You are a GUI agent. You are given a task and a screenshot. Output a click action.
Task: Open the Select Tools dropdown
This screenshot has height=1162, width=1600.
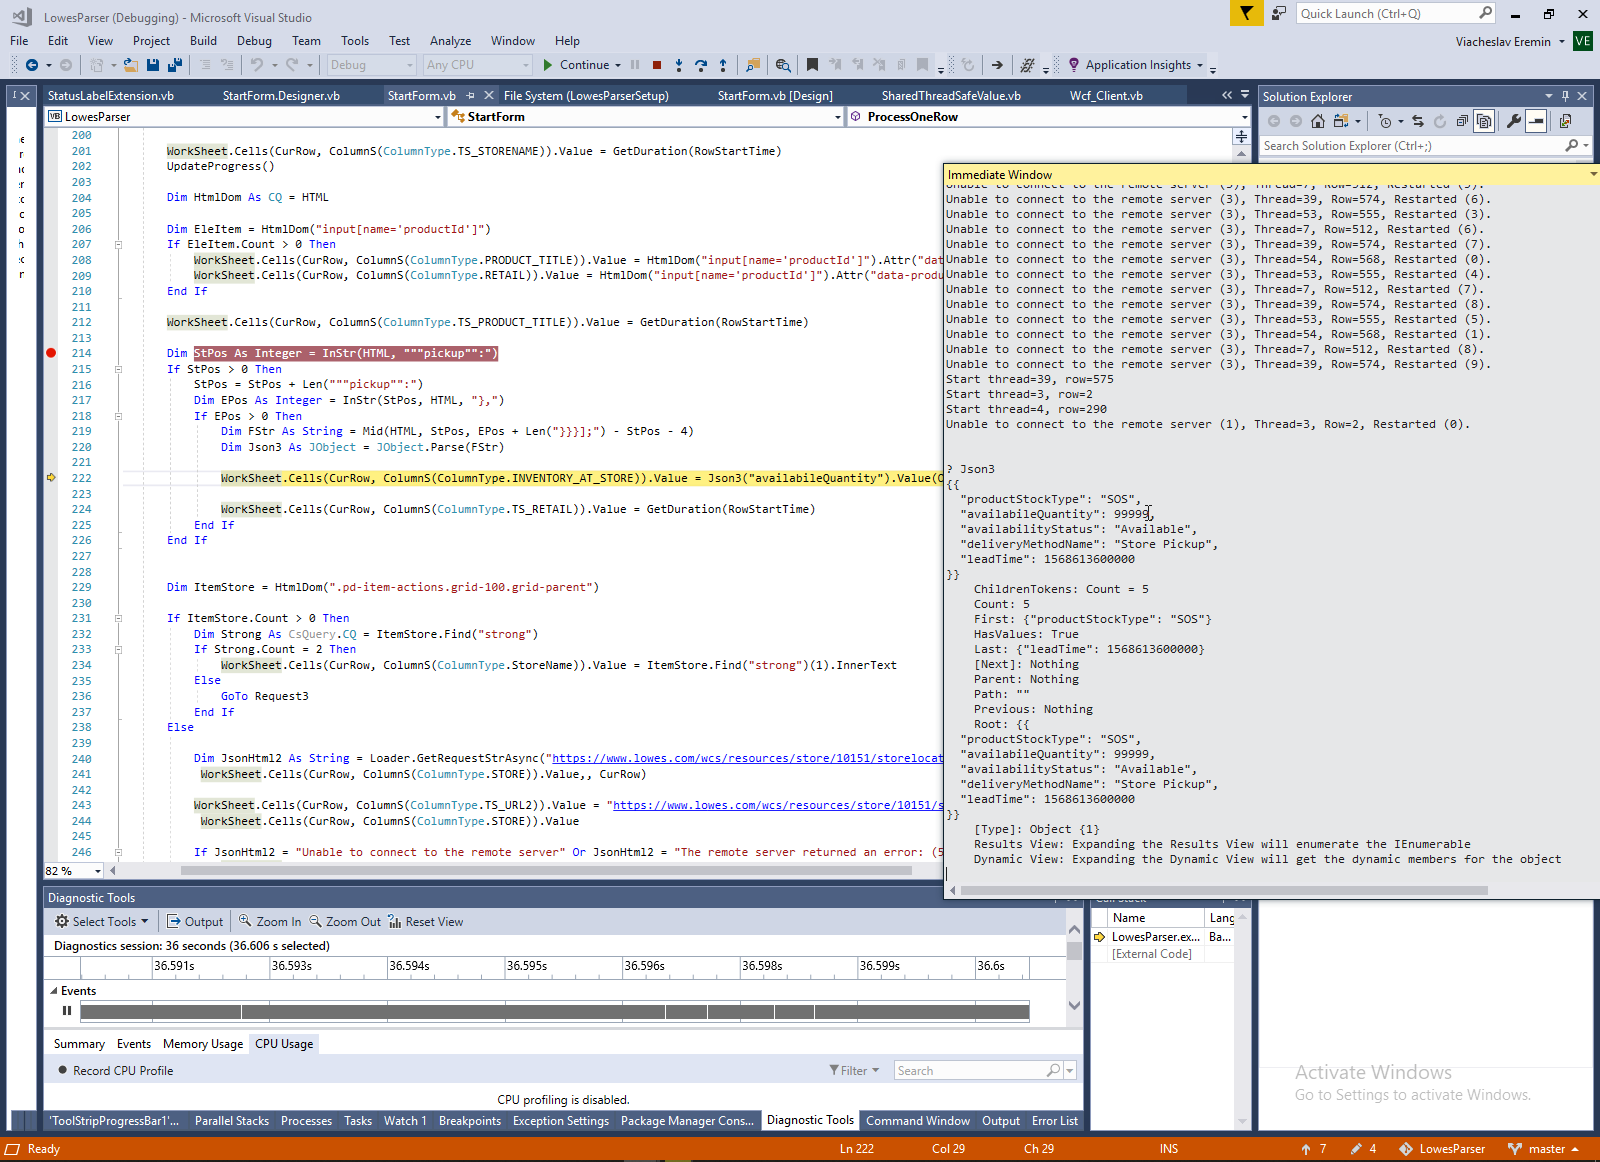click(101, 922)
